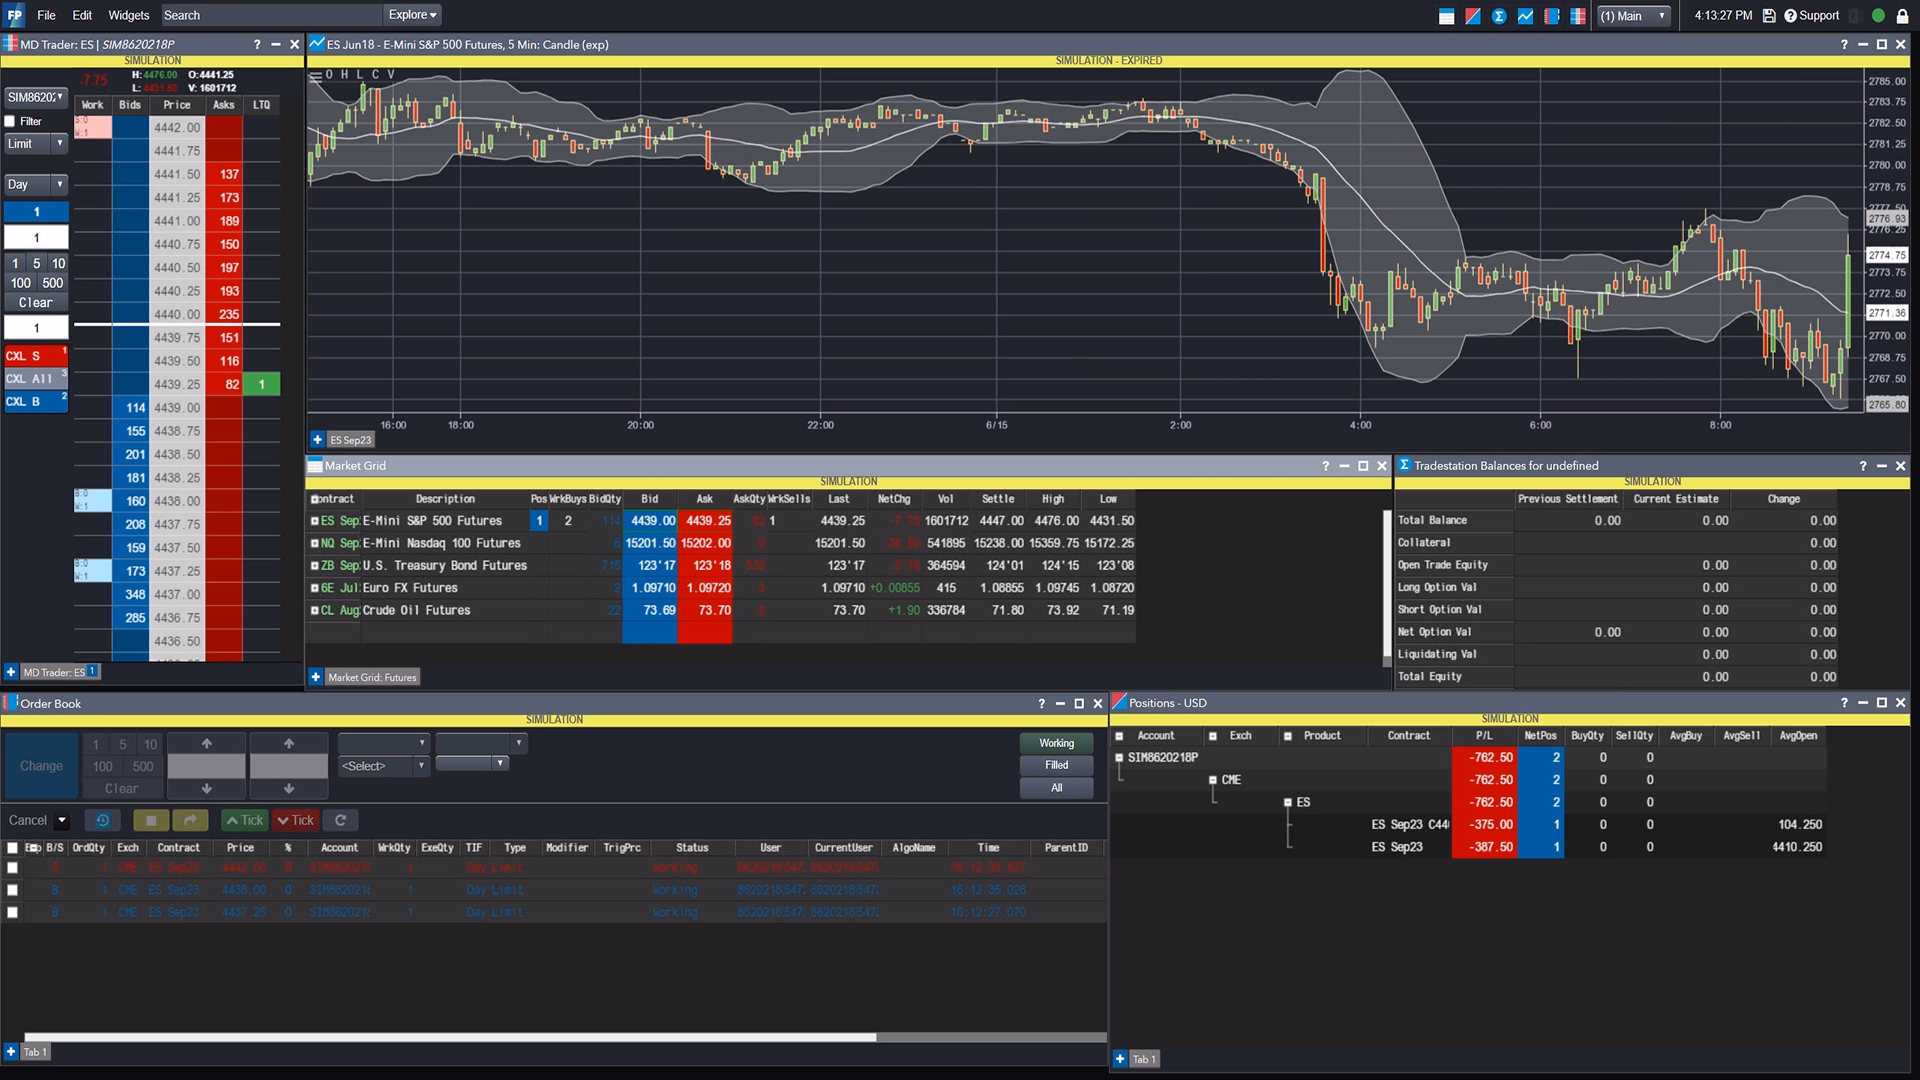Viewport: 1920px width, 1080px height.
Task: Open Balances widget using the sigma icon
Action: (1500, 15)
